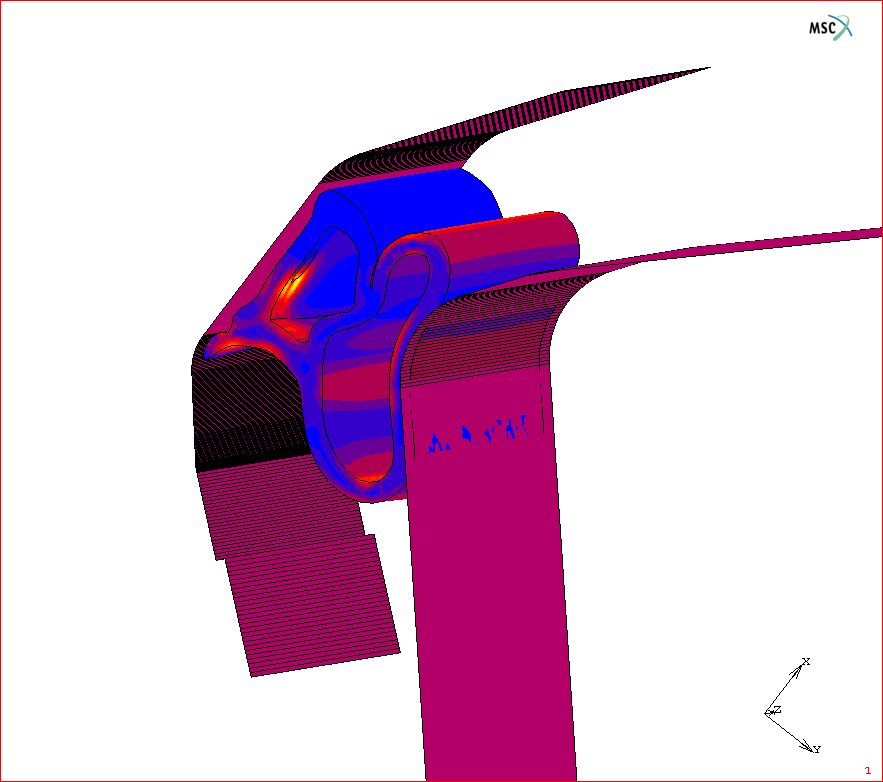883x782 pixels.
Task: Click the red stress spot on the seal's left lip
Action: tap(228, 345)
